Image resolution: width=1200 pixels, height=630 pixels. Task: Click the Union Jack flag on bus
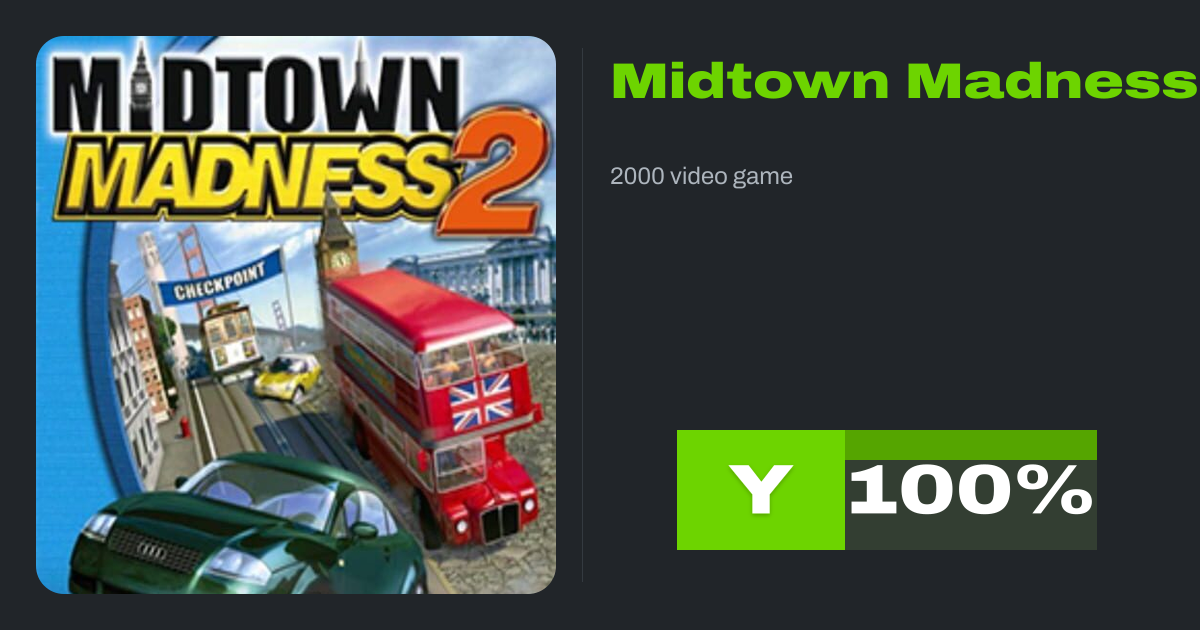[482, 399]
